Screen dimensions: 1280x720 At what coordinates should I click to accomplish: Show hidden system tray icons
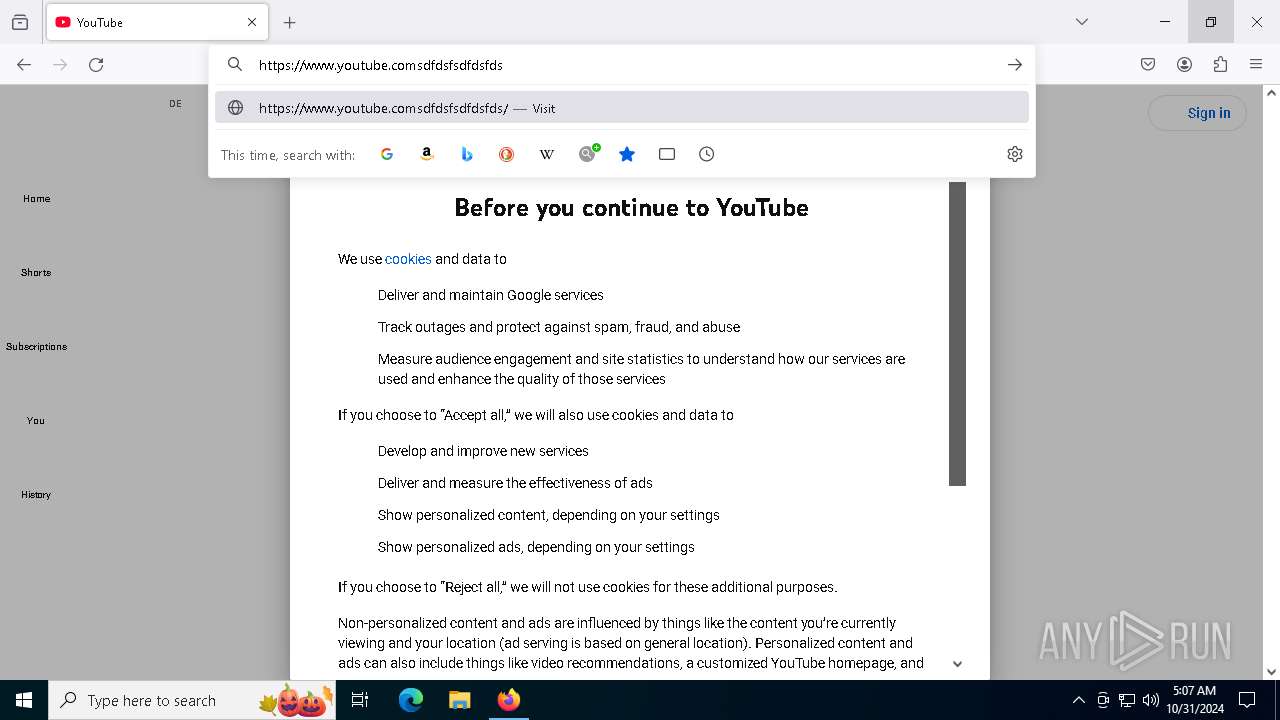[x=1078, y=700]
